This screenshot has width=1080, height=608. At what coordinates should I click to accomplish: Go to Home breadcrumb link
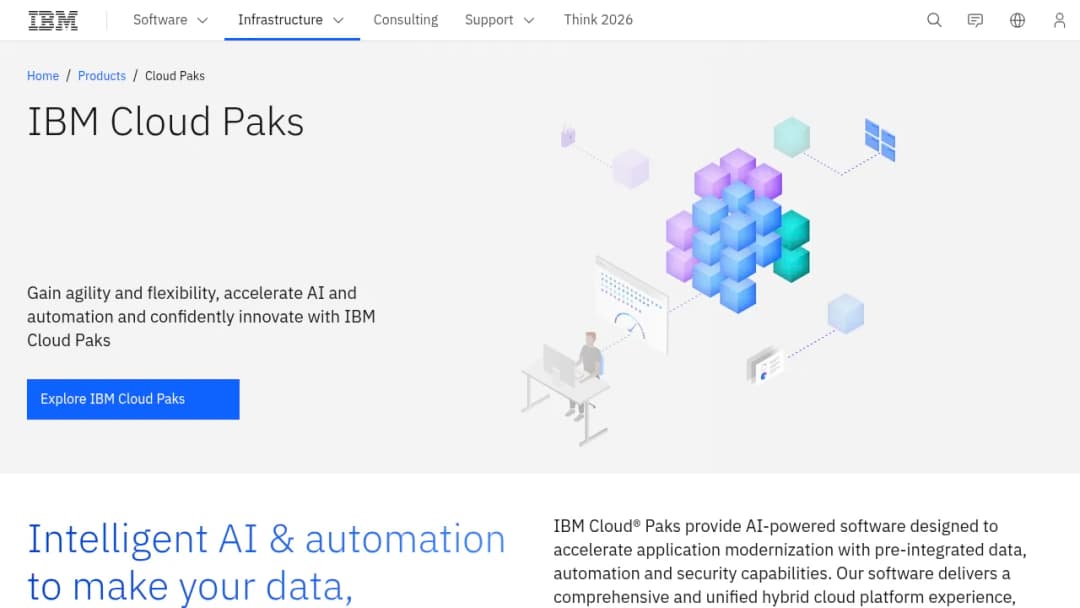[x=43, y=76]
